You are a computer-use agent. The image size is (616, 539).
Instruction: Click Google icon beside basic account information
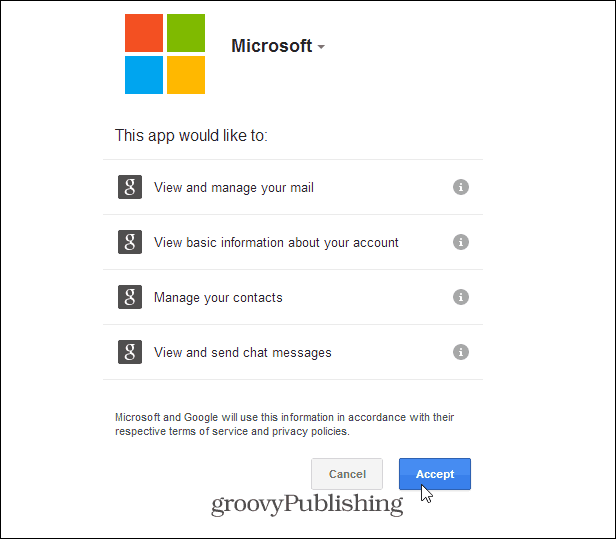[x=130, y=242]
